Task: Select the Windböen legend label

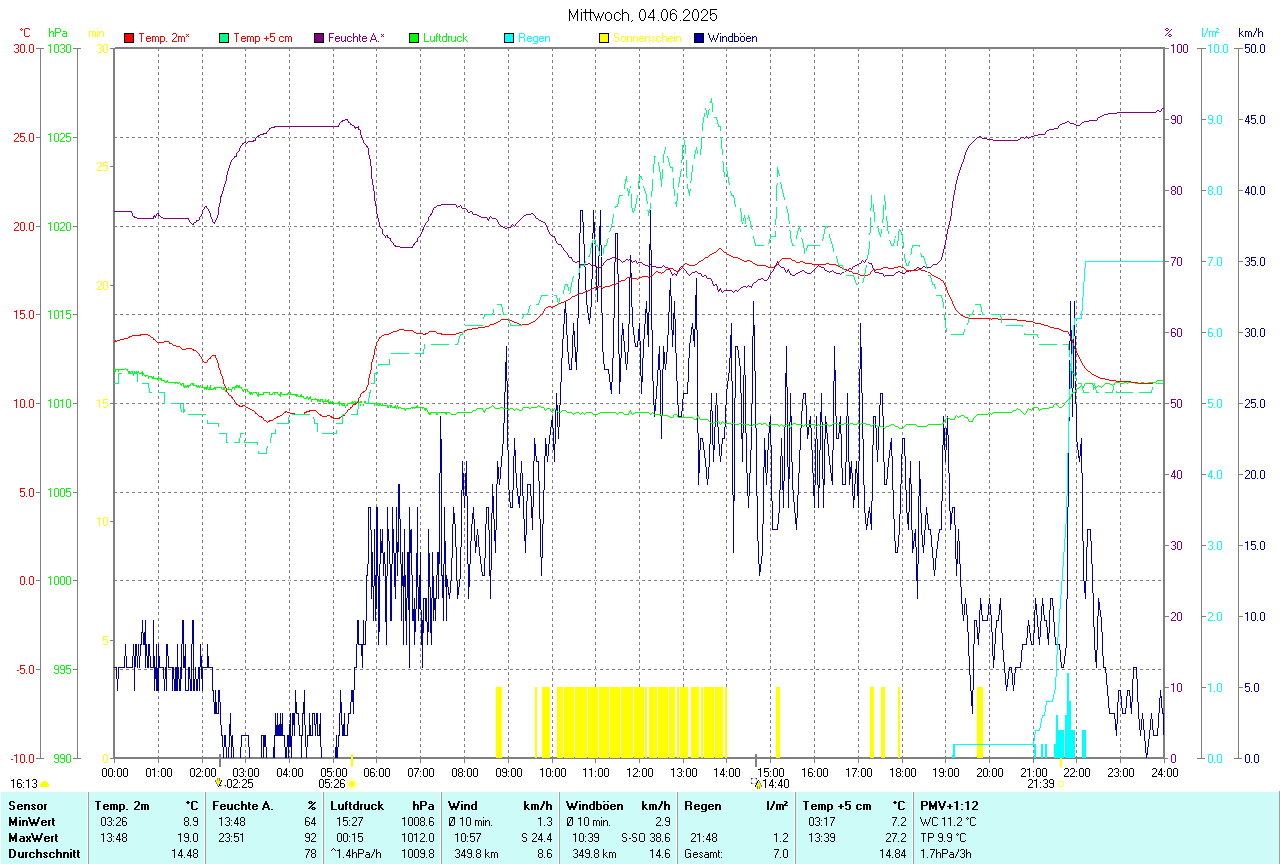Action: [733, 38]
